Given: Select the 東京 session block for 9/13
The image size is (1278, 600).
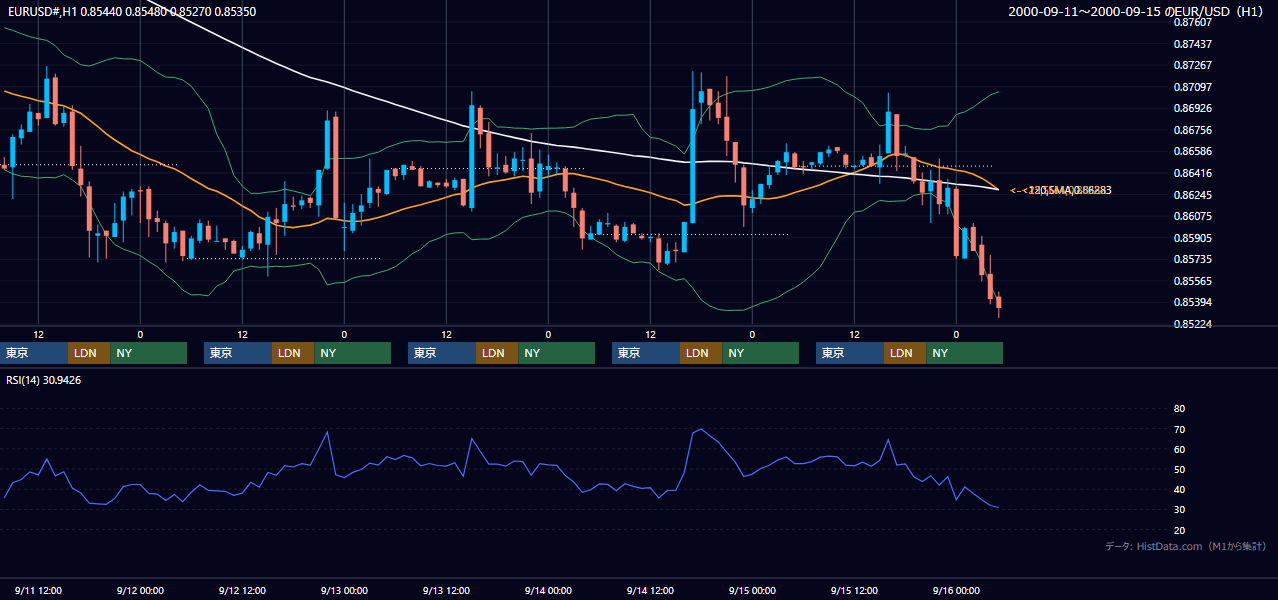Looking at the screenshot, I should pos(442,353).
